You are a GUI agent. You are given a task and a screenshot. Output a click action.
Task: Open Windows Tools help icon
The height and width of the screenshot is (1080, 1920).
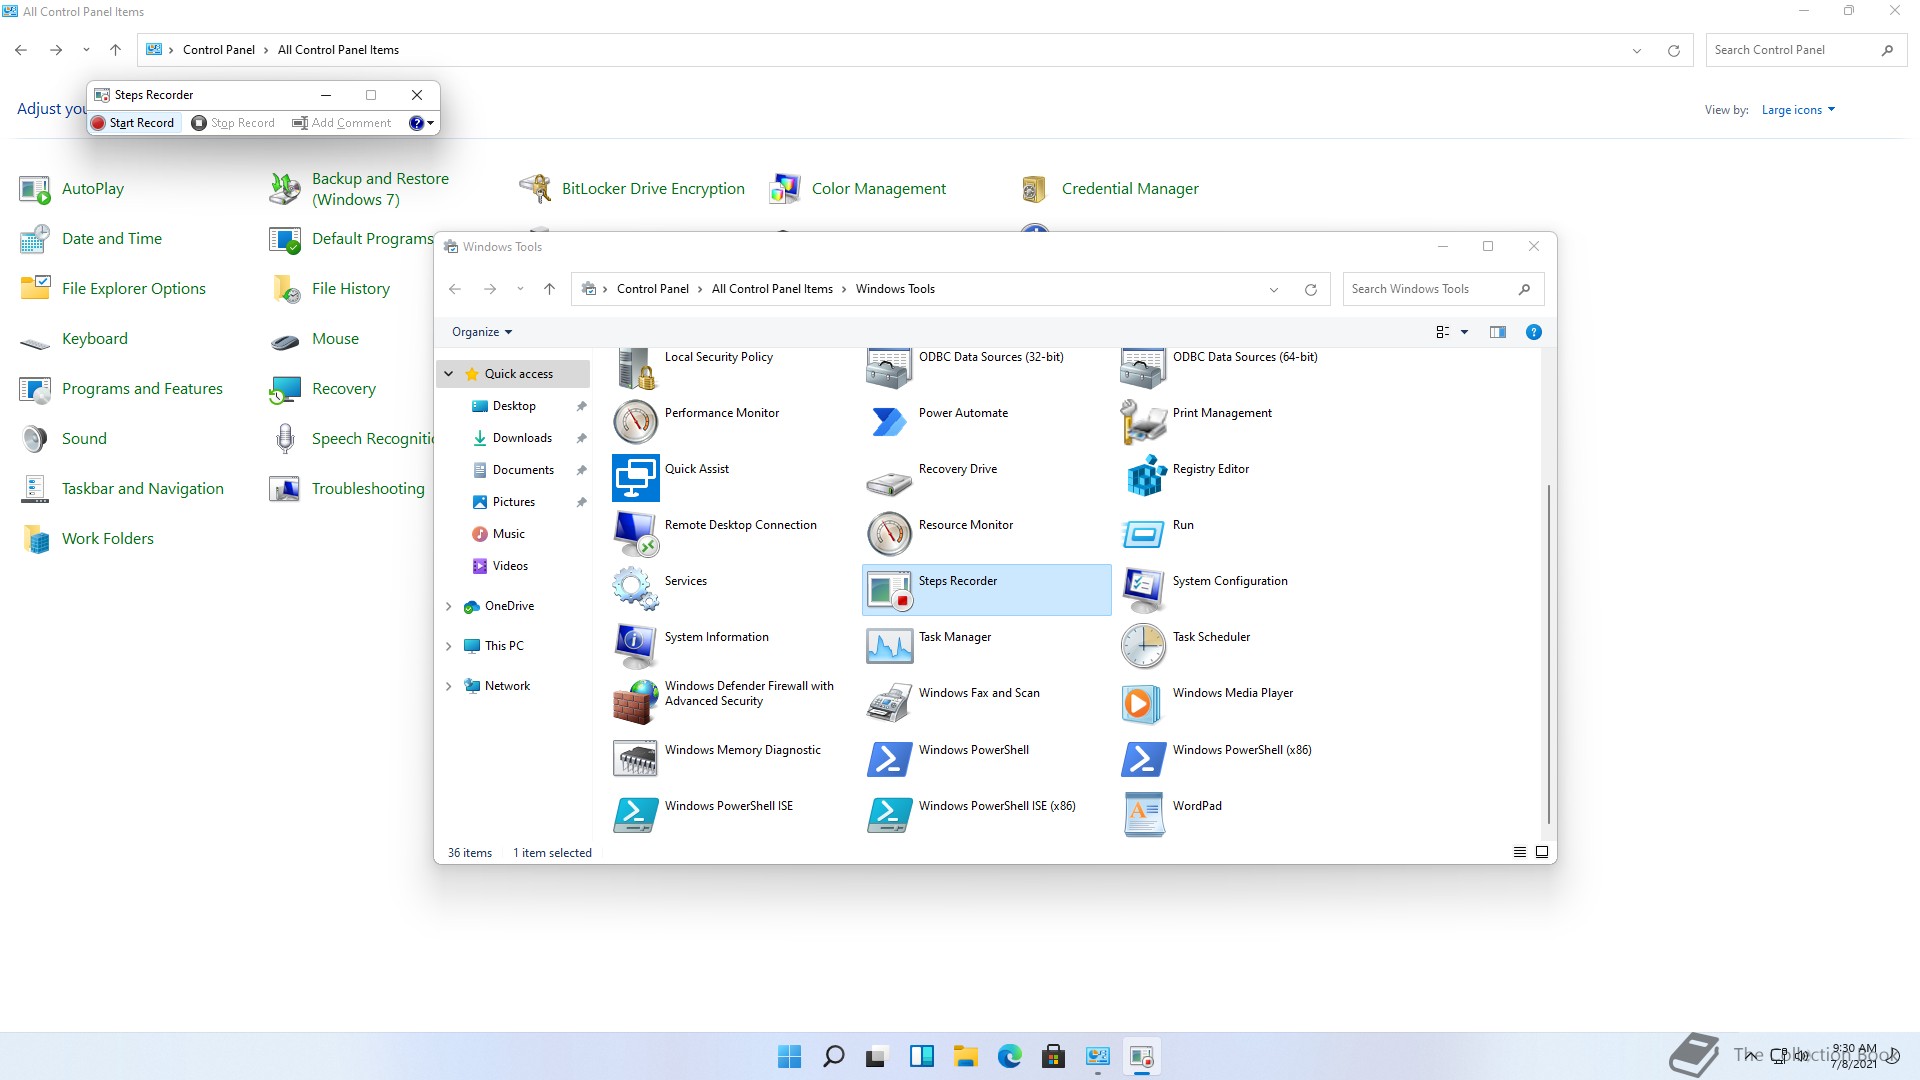click(x=1533, y=332)
